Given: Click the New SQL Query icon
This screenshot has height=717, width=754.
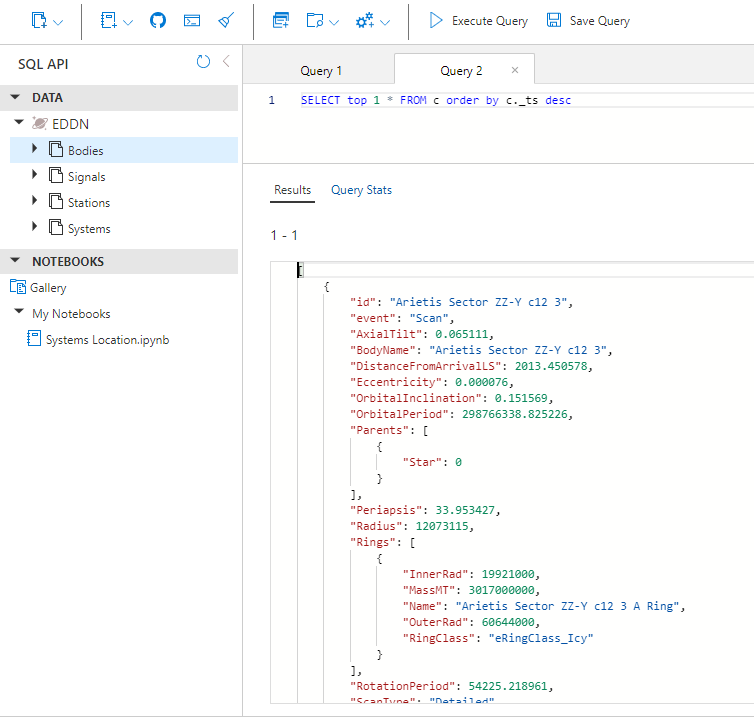Looking at the screenshot, I should [280, 20].
